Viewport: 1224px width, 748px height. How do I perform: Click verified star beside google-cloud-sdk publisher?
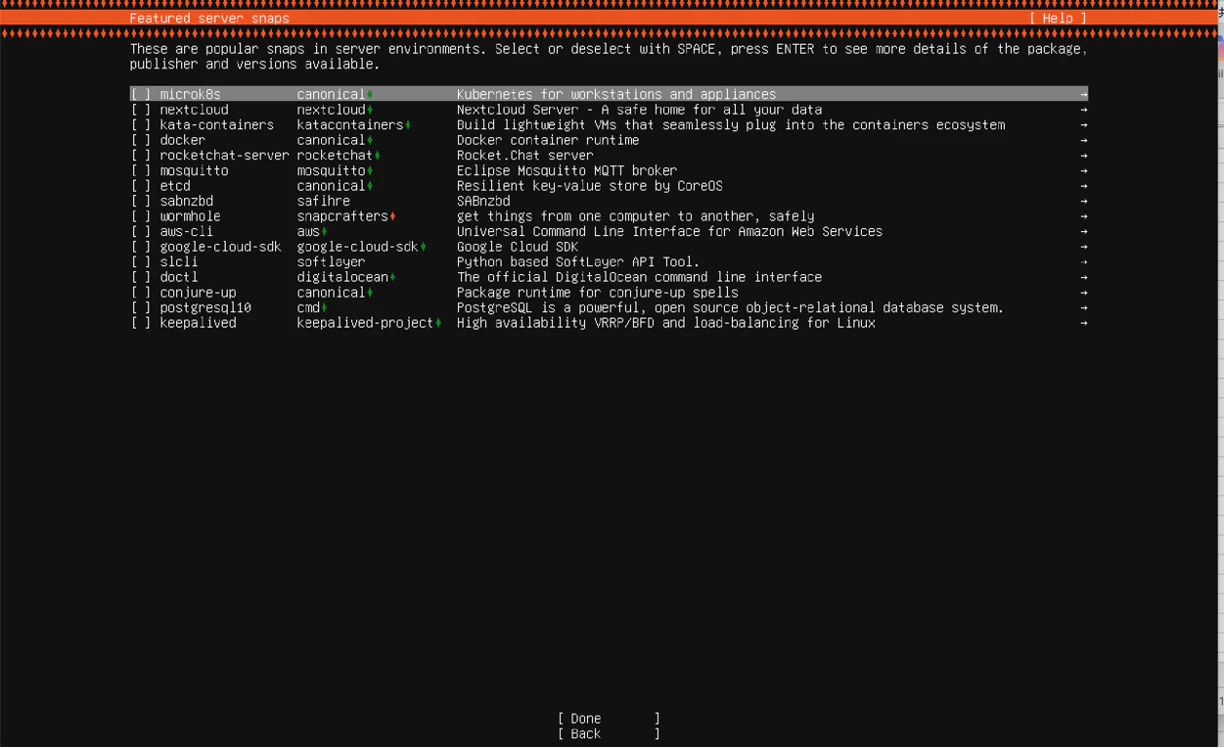423,247
